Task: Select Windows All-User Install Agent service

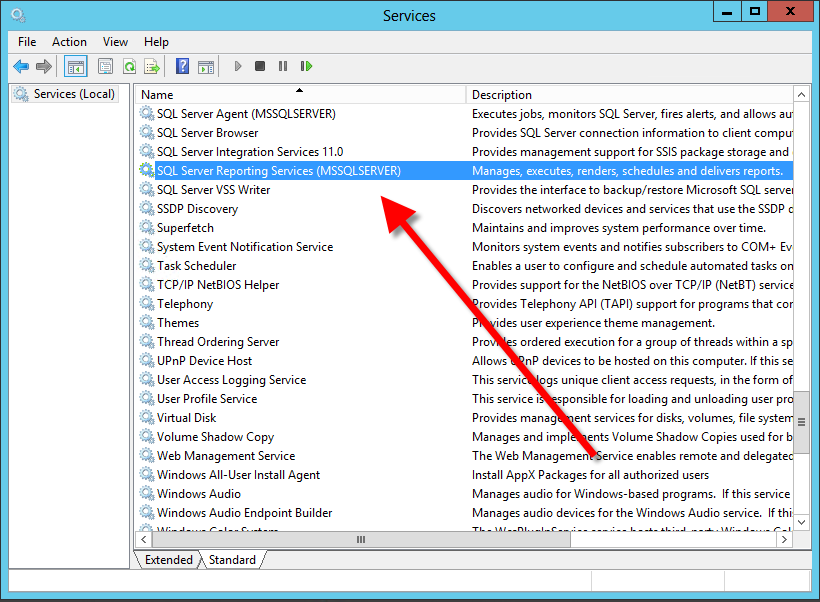Action: [238, 474]
